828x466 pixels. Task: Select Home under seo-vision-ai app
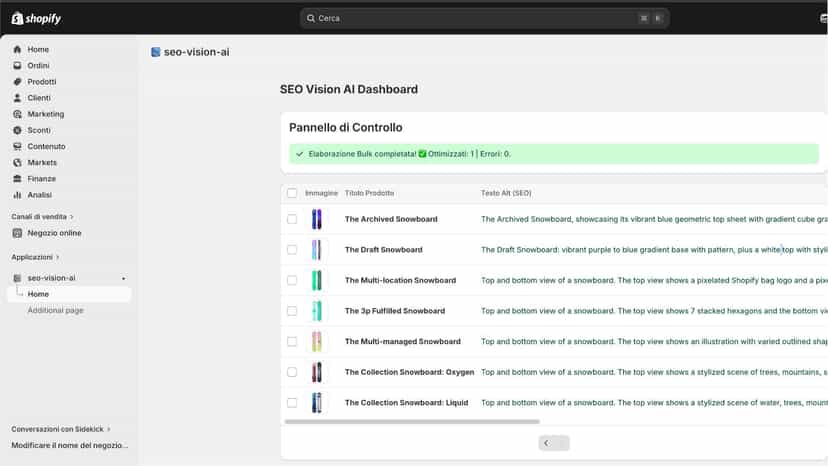(69, 294)
